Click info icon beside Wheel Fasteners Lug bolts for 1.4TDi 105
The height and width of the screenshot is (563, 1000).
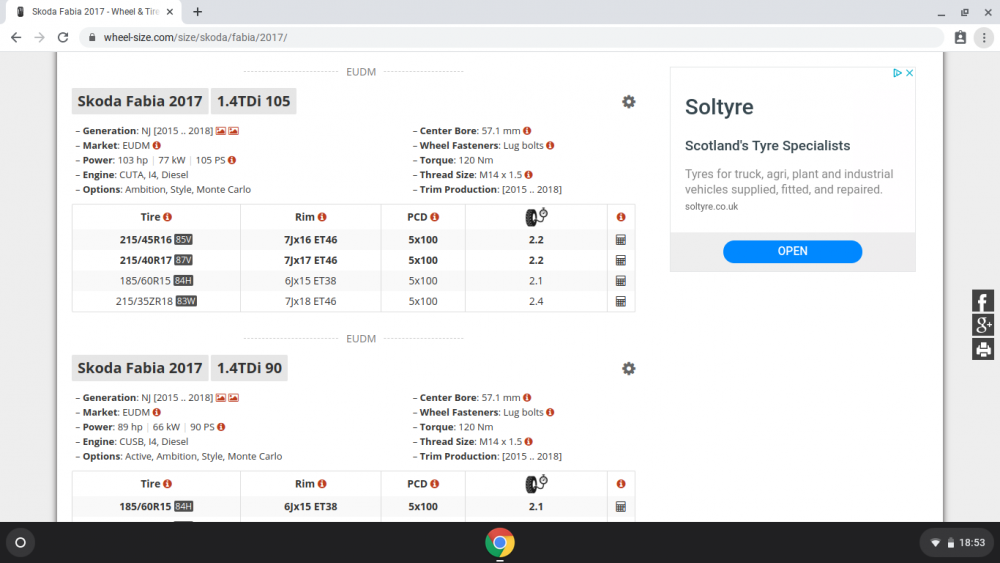[550, 145]
